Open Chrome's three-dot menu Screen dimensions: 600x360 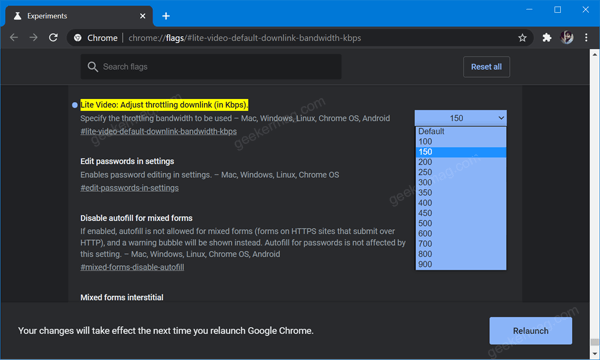click(x=586, y=37)
